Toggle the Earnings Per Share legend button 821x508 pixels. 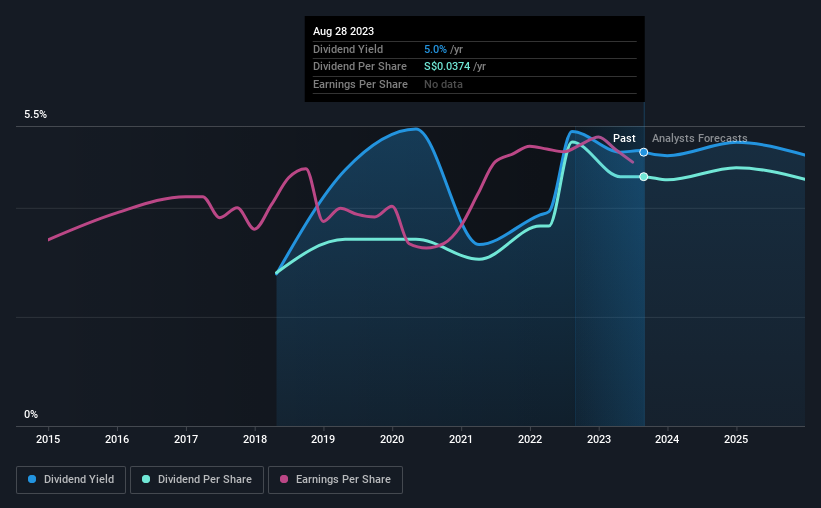pyautogui.click(x=335, y=480)
